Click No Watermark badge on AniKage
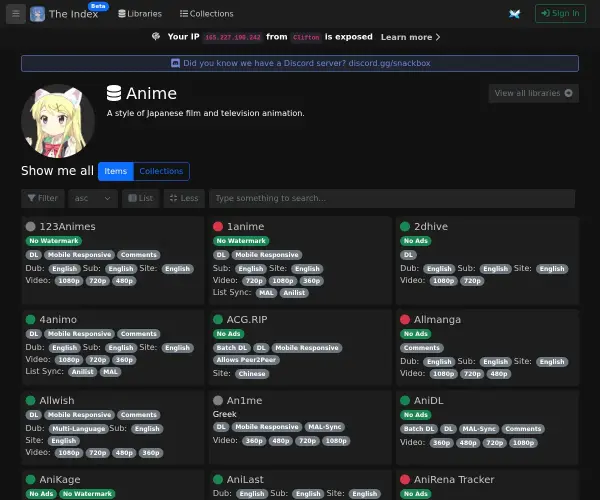600x500 pixels. [x=87, y=494]
